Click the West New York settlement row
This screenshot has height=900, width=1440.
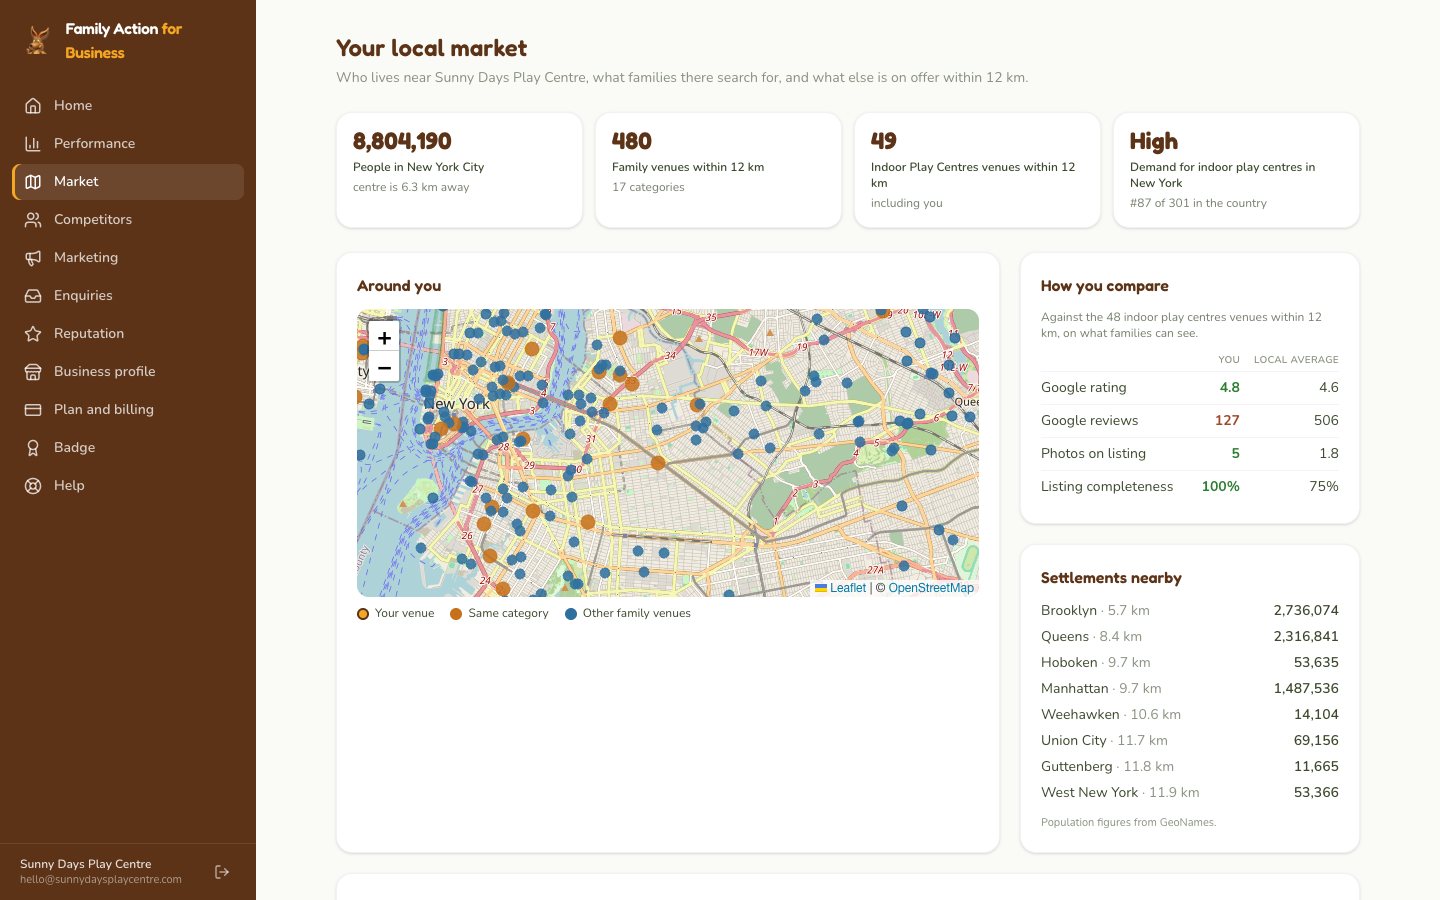click(1190, 792)
